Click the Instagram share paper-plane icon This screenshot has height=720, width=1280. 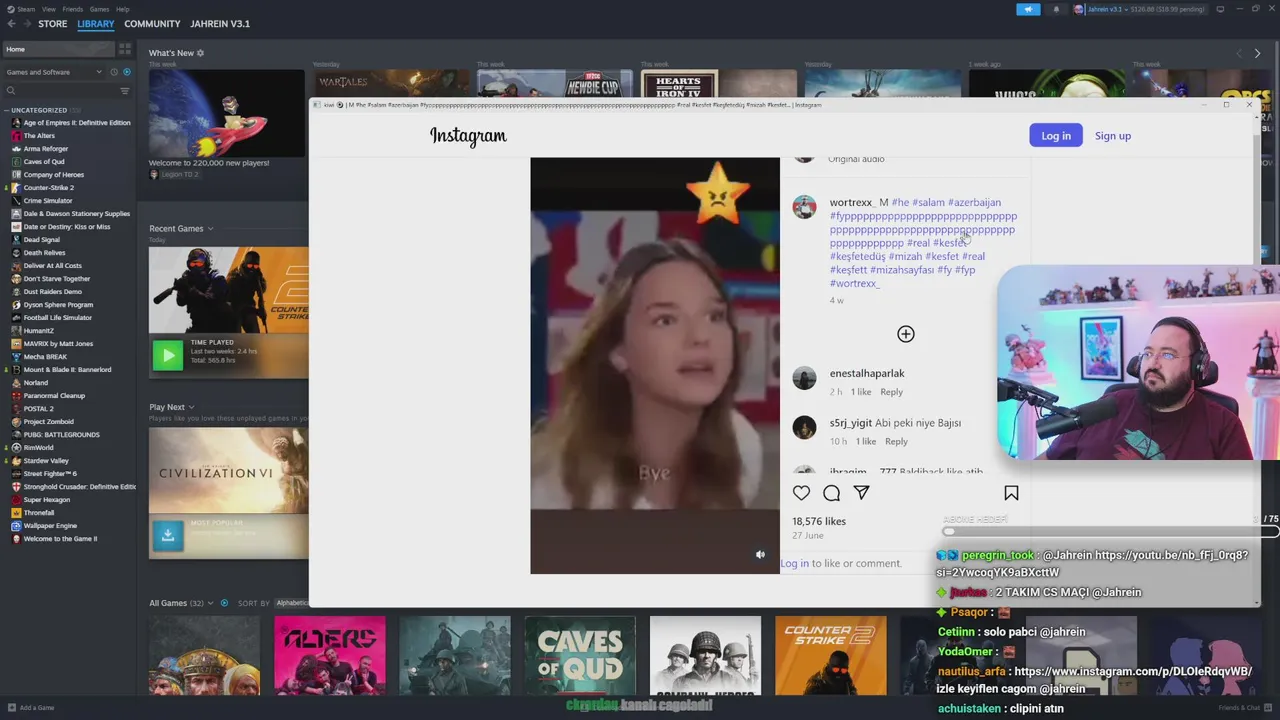(861, 493)
